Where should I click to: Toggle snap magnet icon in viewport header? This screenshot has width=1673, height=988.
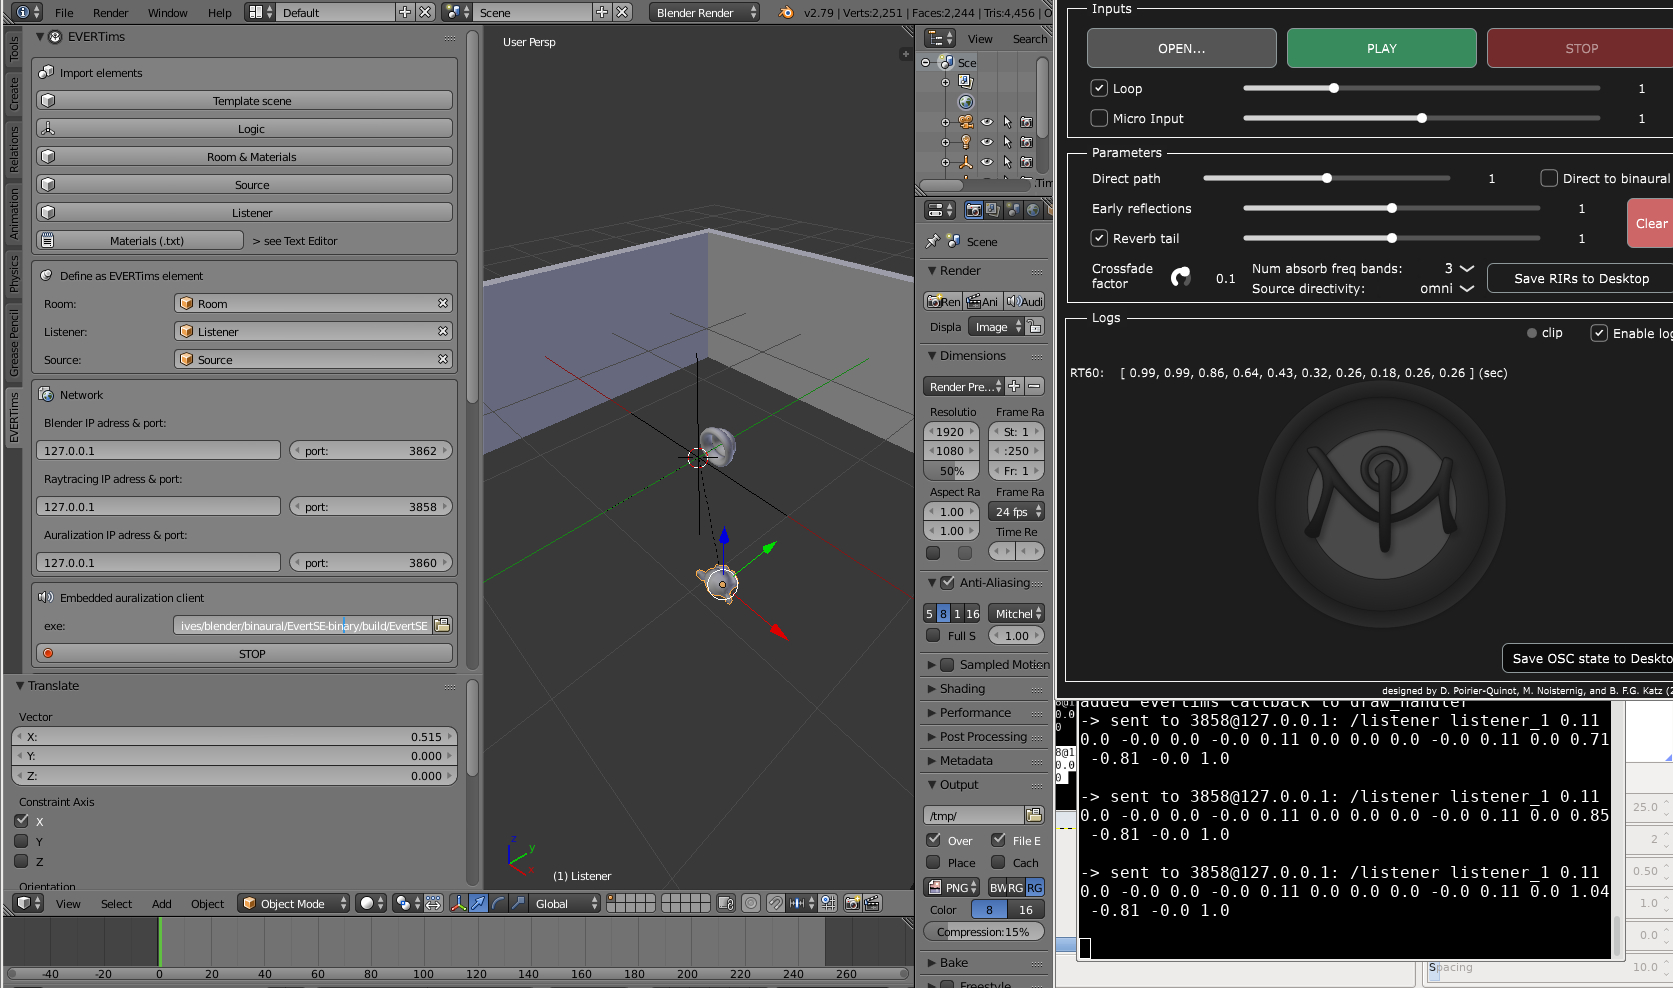[x=775, y=903]
